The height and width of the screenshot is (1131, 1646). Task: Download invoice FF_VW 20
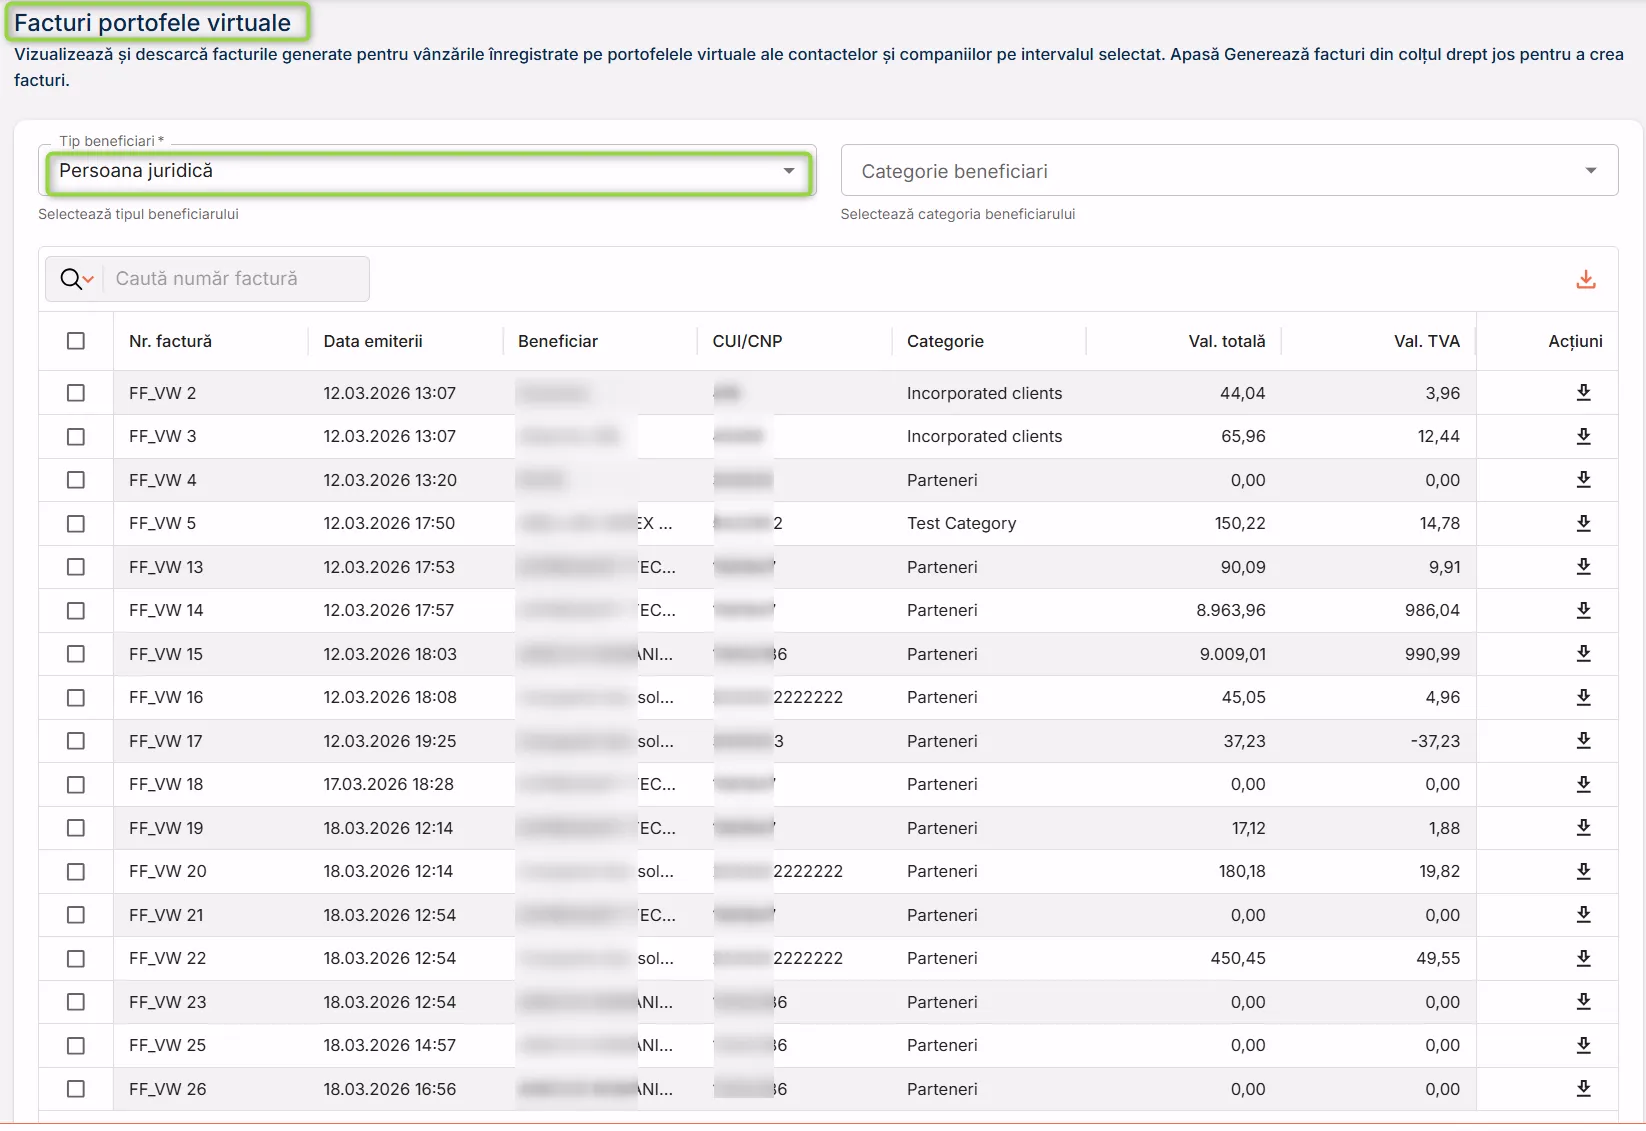point(1583,871)
